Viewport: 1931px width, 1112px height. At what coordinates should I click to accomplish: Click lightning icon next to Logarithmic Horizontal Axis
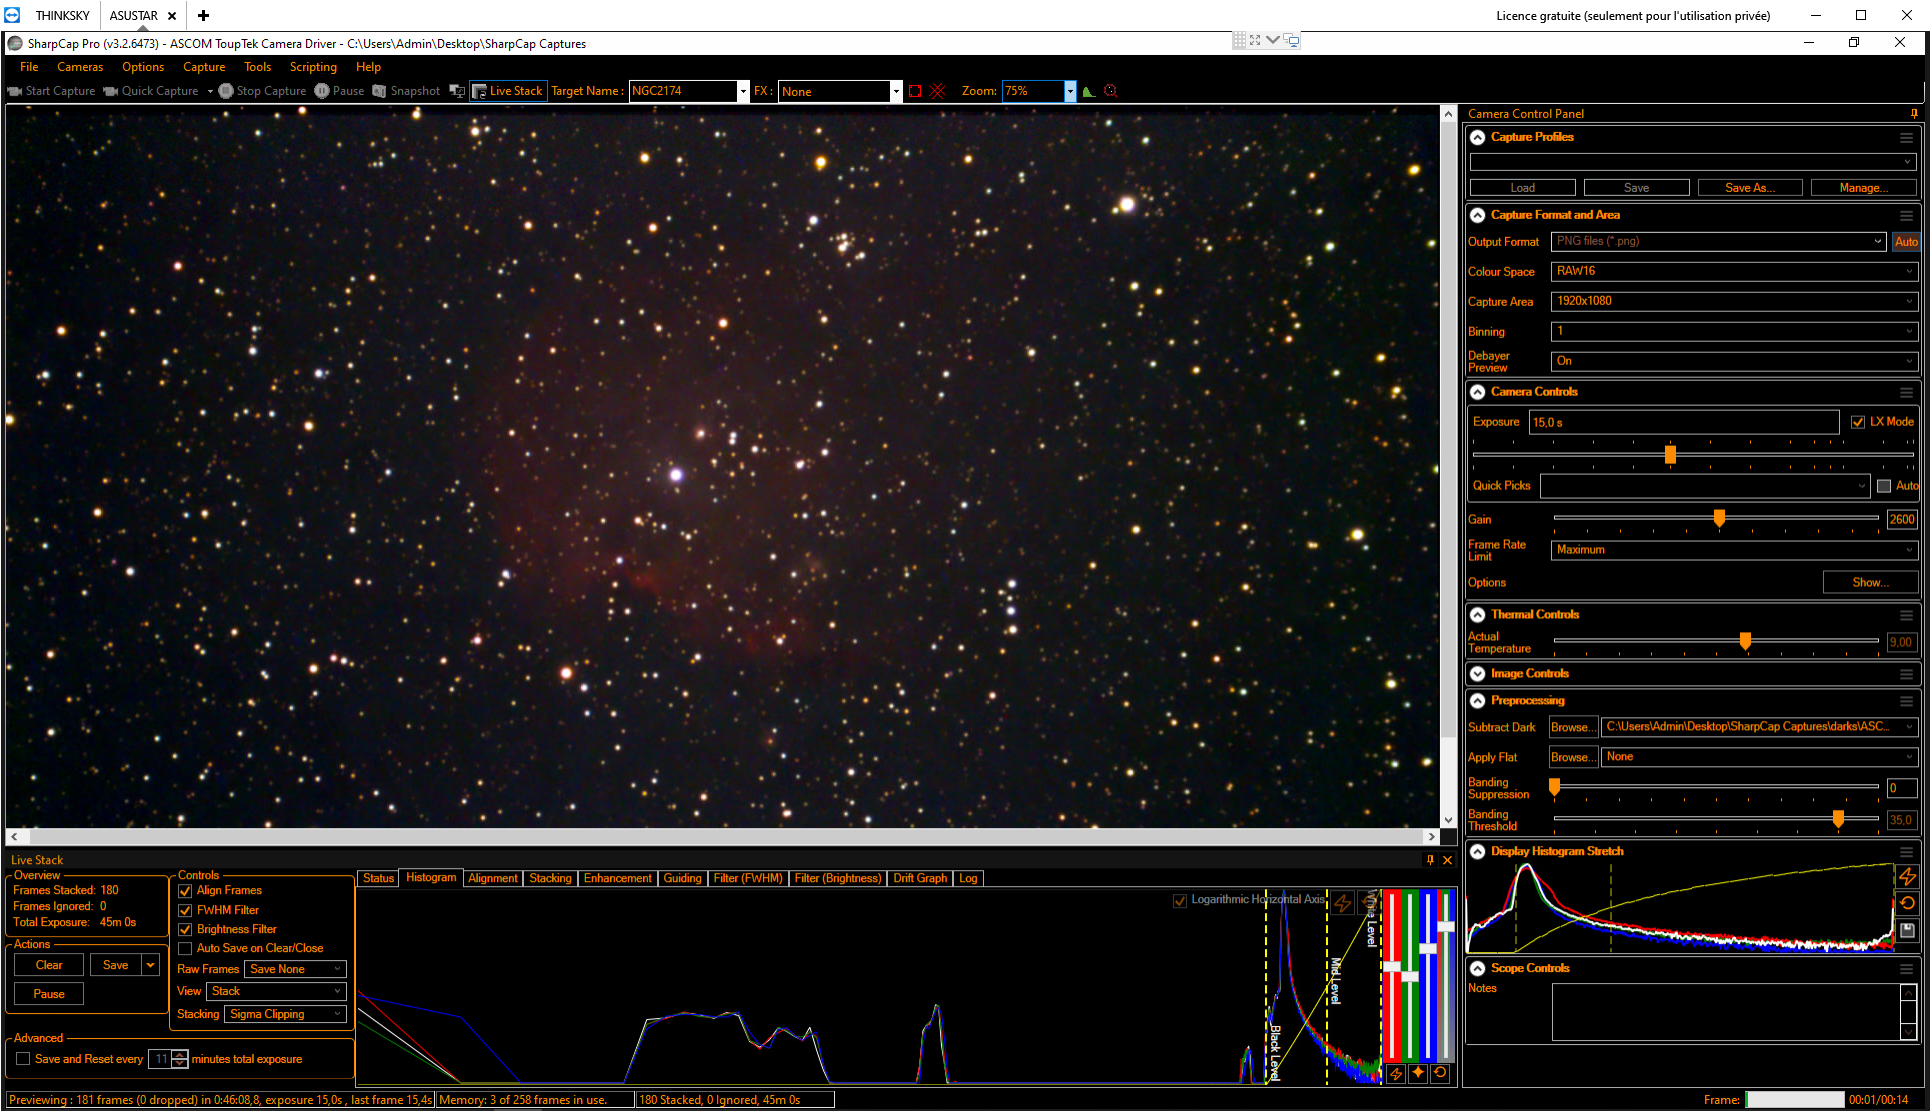point(1343,902)
